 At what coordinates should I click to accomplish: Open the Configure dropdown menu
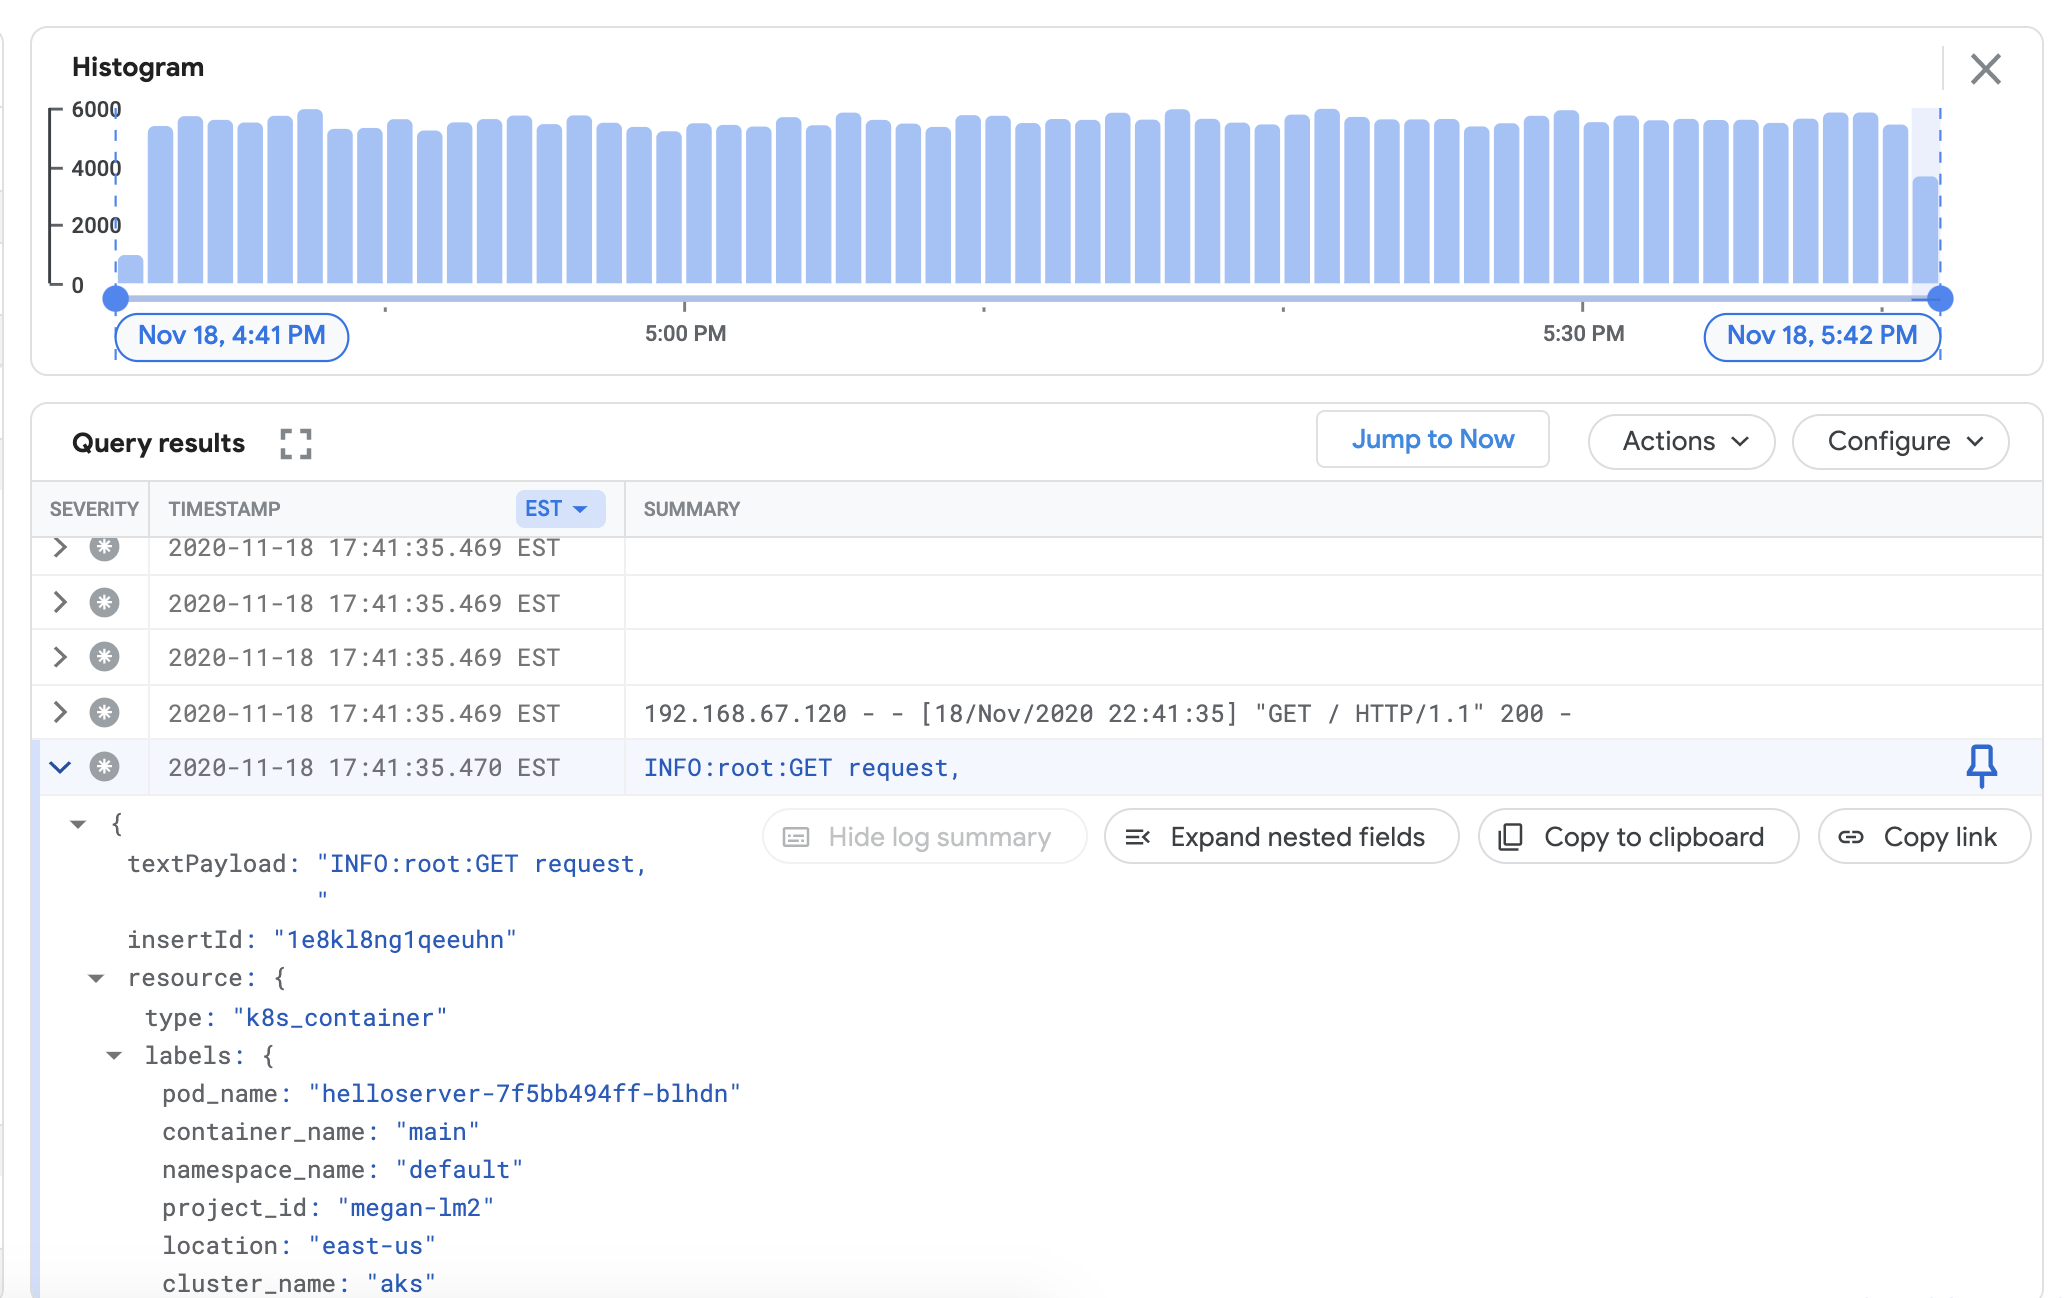pos(1904,440)
